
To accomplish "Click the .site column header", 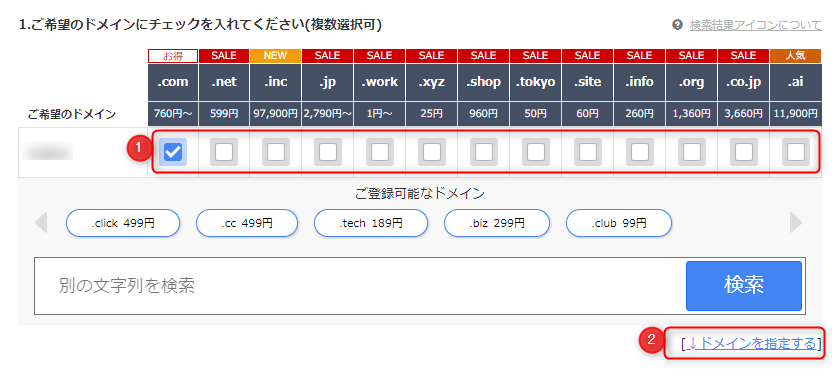I will point(588,82).
